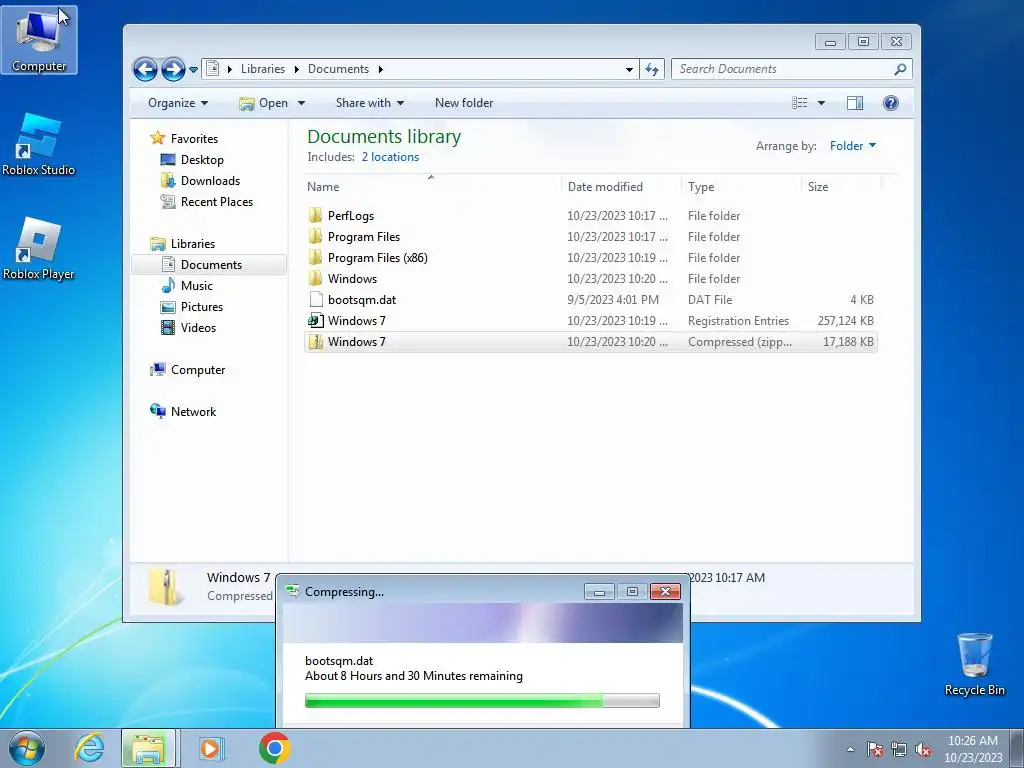The width and height of the screenshot is (1024, 768).
Task: Change Arrange by Folder dropdown
Action: click(x=852, y=146)
